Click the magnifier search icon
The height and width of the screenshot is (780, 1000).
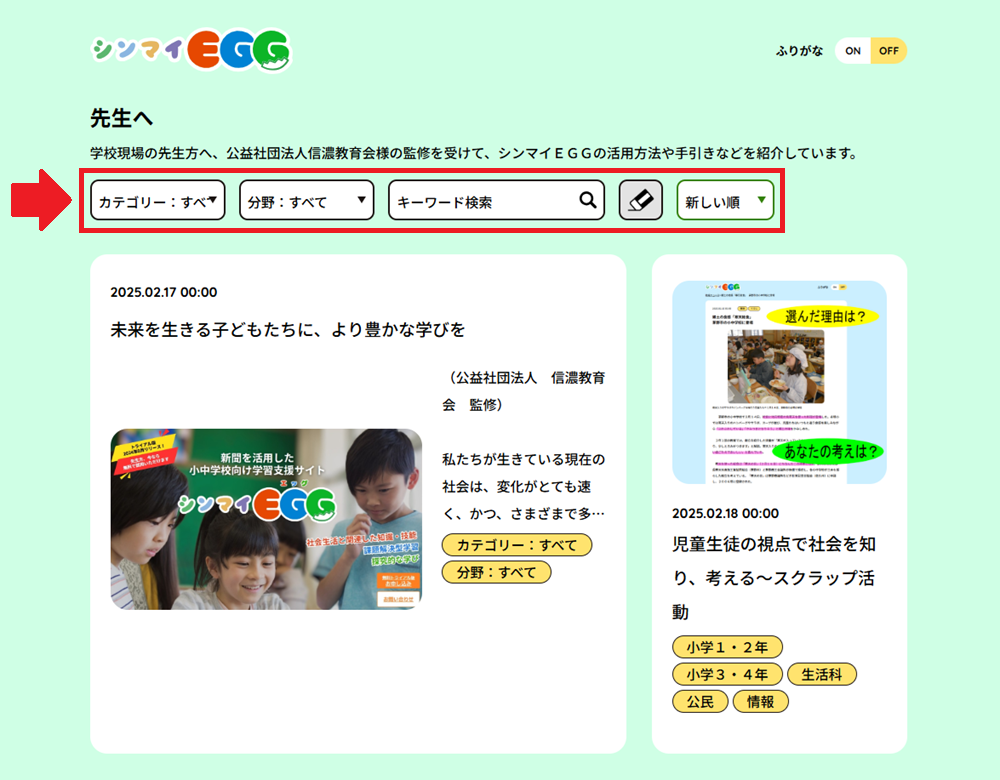tap(587, 200)
